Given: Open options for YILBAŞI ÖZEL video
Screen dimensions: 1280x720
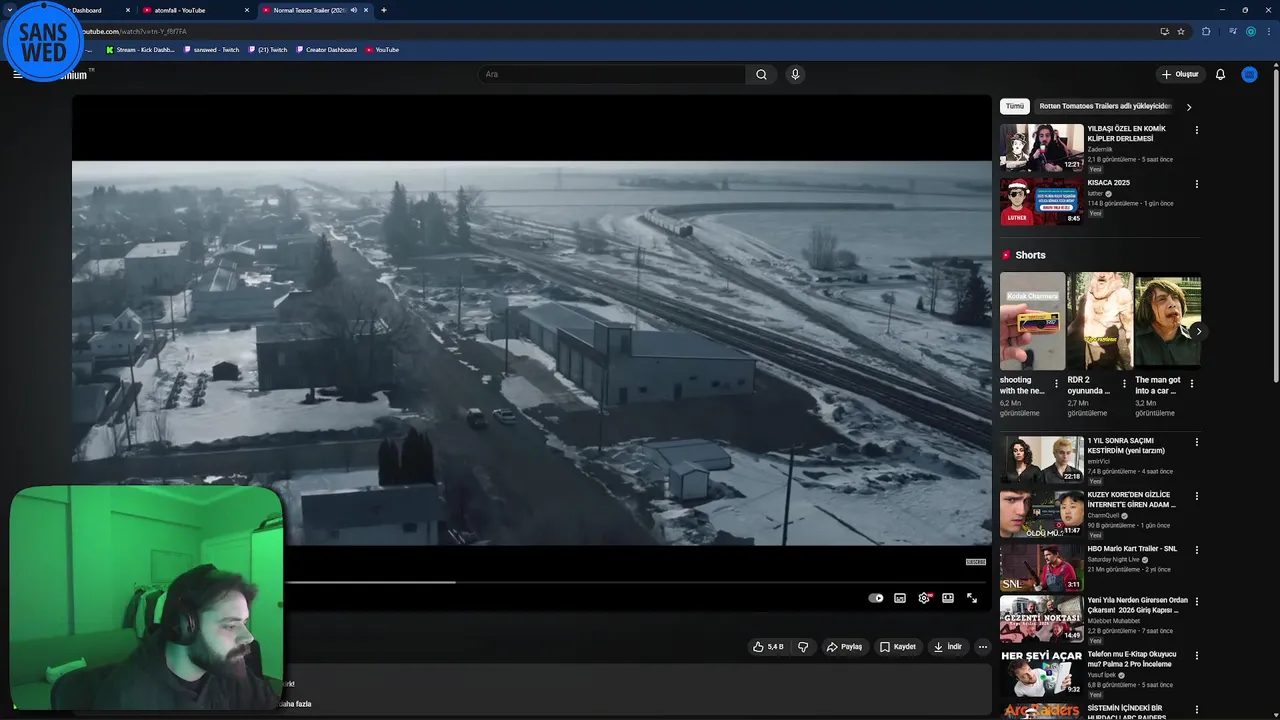Looking at the screenshot, I should (x=1196, y=130).
